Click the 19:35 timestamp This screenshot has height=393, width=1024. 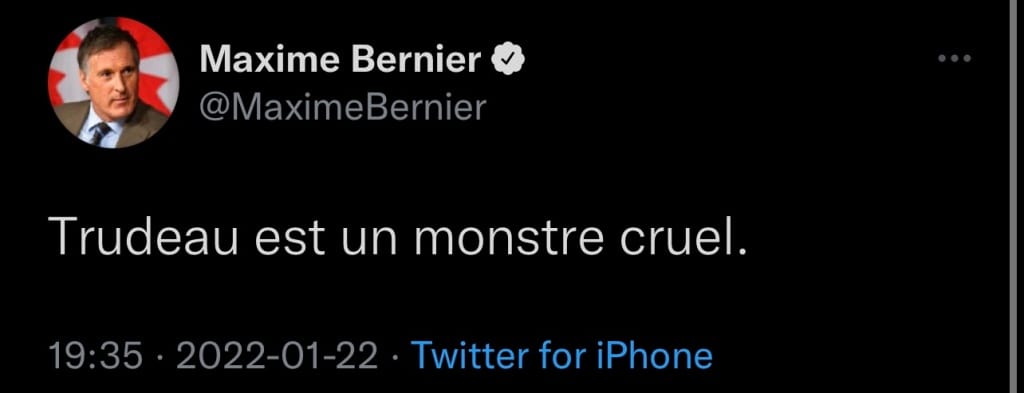pyautogui.click(x=95, y=356)
